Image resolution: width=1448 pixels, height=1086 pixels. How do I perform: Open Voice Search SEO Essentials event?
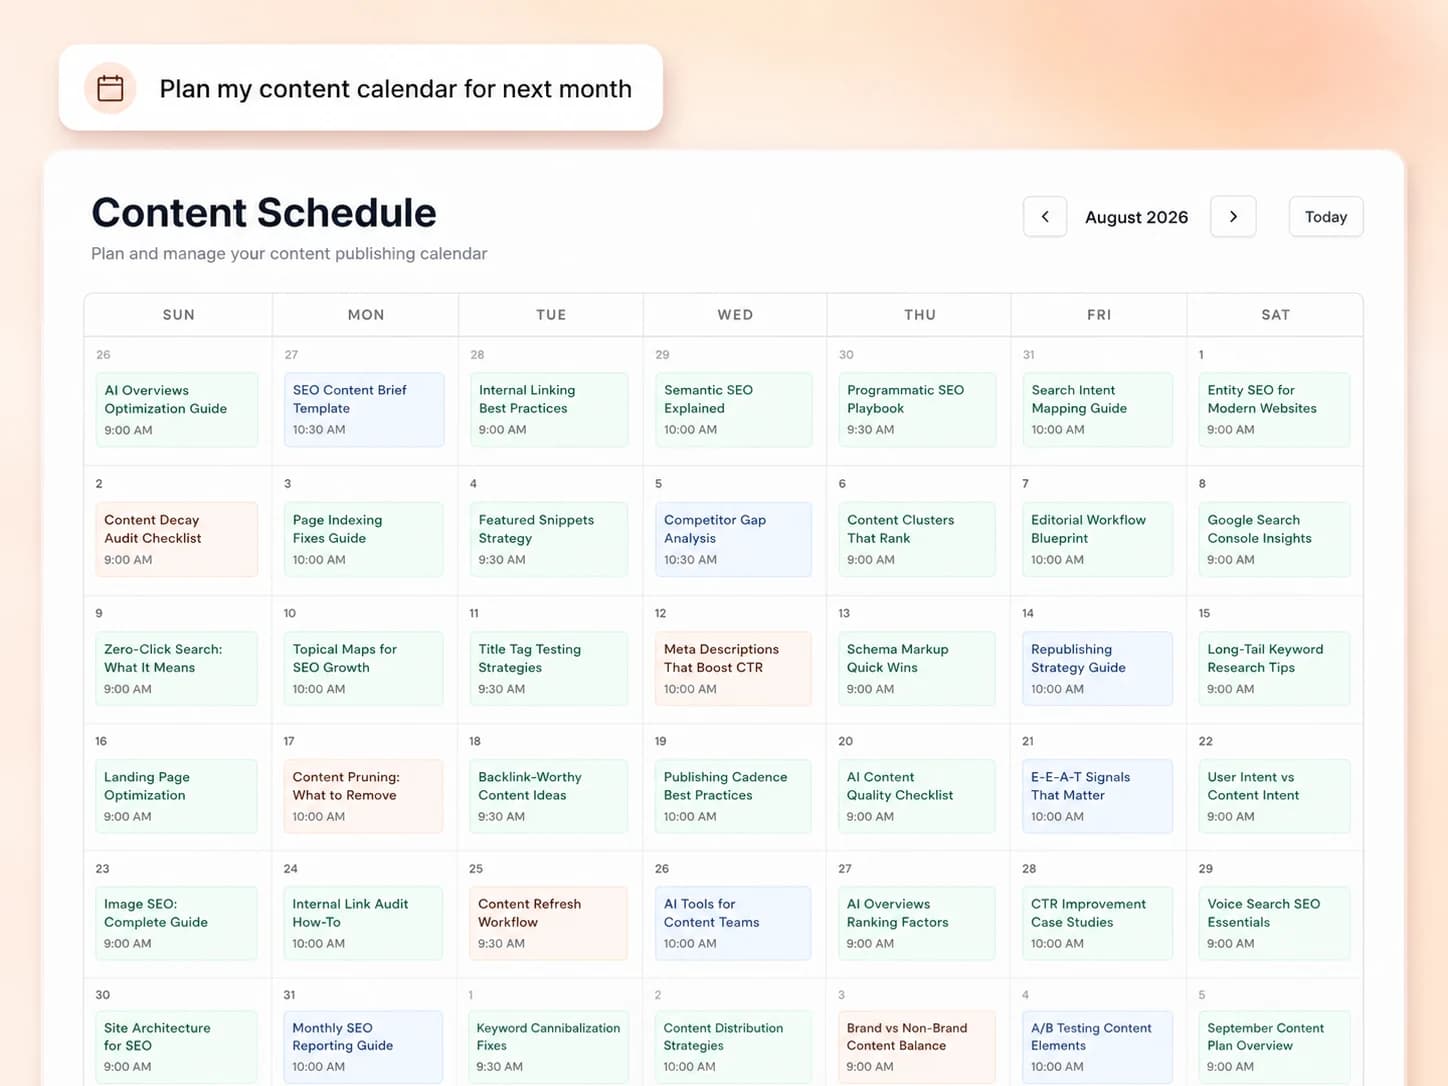(1274, 924)
